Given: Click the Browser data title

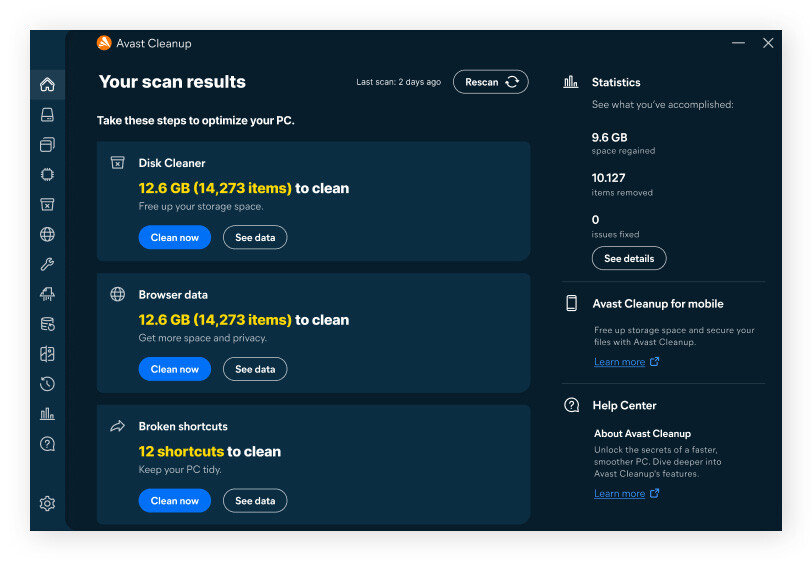Looking at the screenshot, I should (x=173, y=295).
